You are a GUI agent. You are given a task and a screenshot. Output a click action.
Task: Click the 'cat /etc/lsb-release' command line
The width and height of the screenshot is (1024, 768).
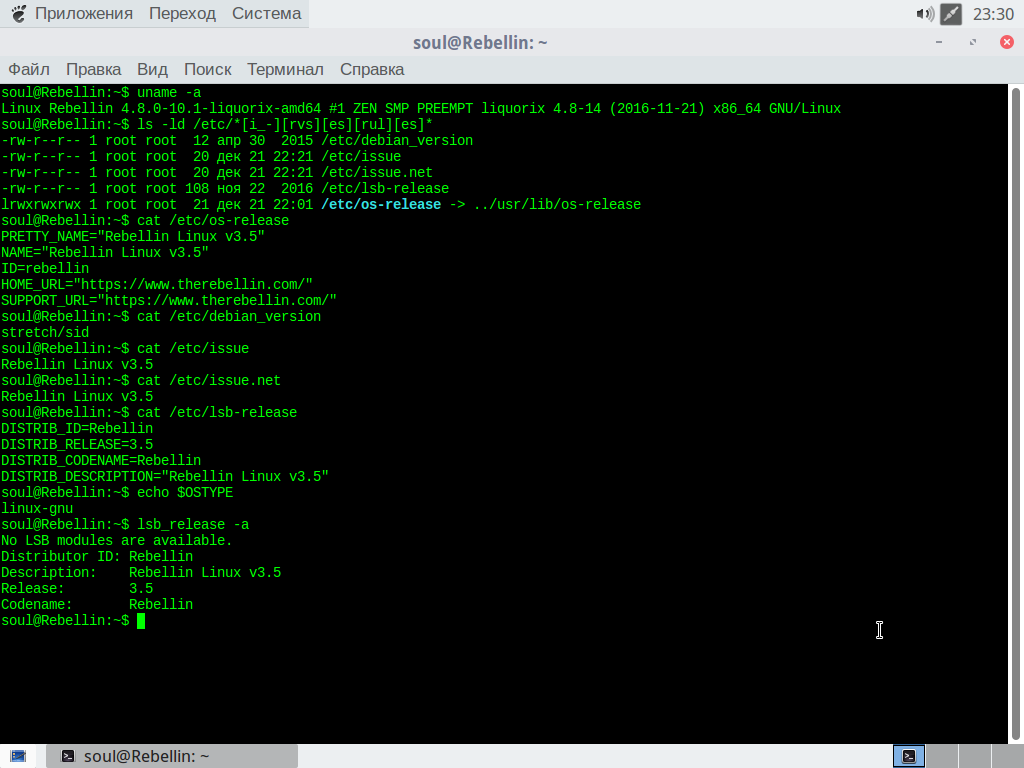[149, 413]
